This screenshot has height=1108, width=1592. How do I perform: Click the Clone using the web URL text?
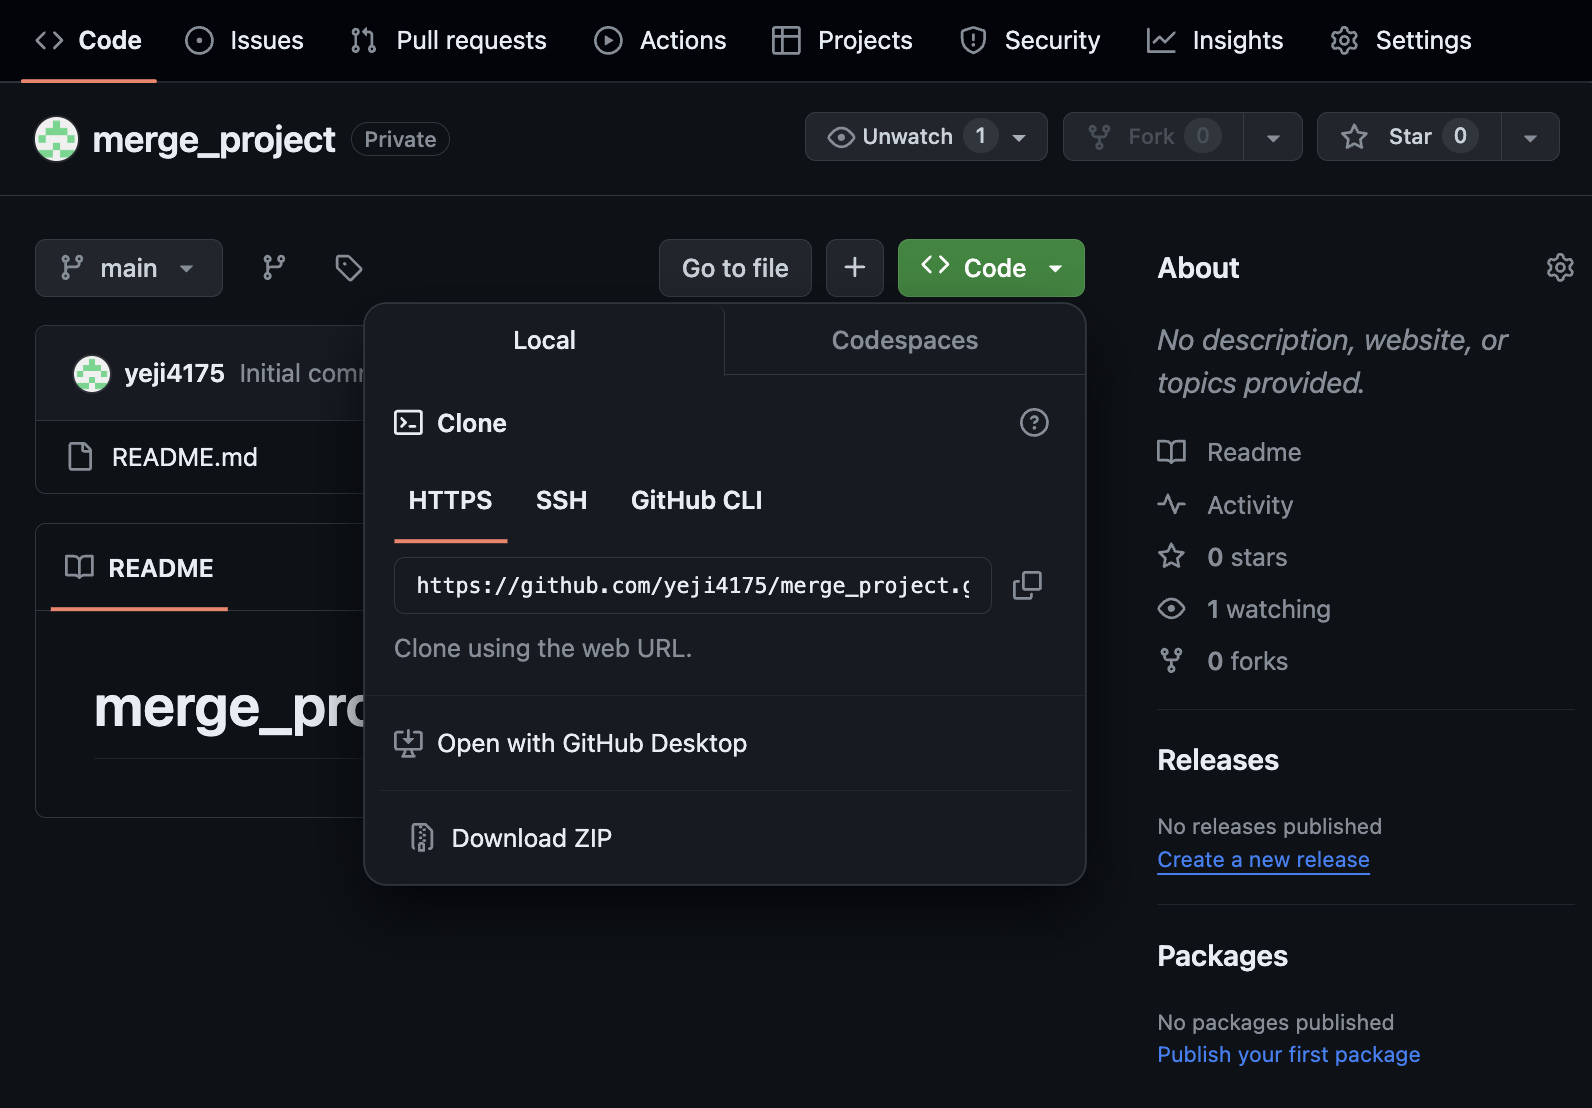[x=543, y=648]
